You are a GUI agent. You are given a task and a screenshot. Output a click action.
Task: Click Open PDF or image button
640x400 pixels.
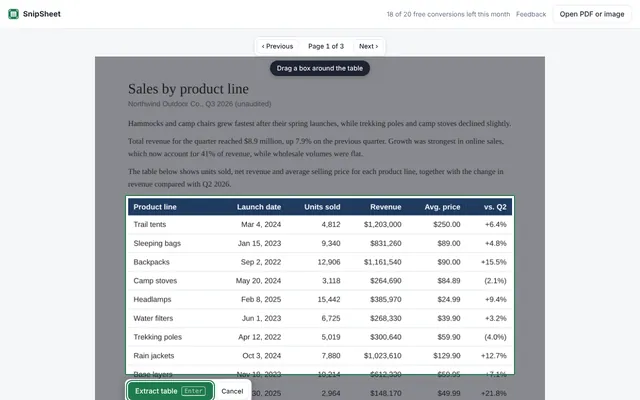coord(592,14)
